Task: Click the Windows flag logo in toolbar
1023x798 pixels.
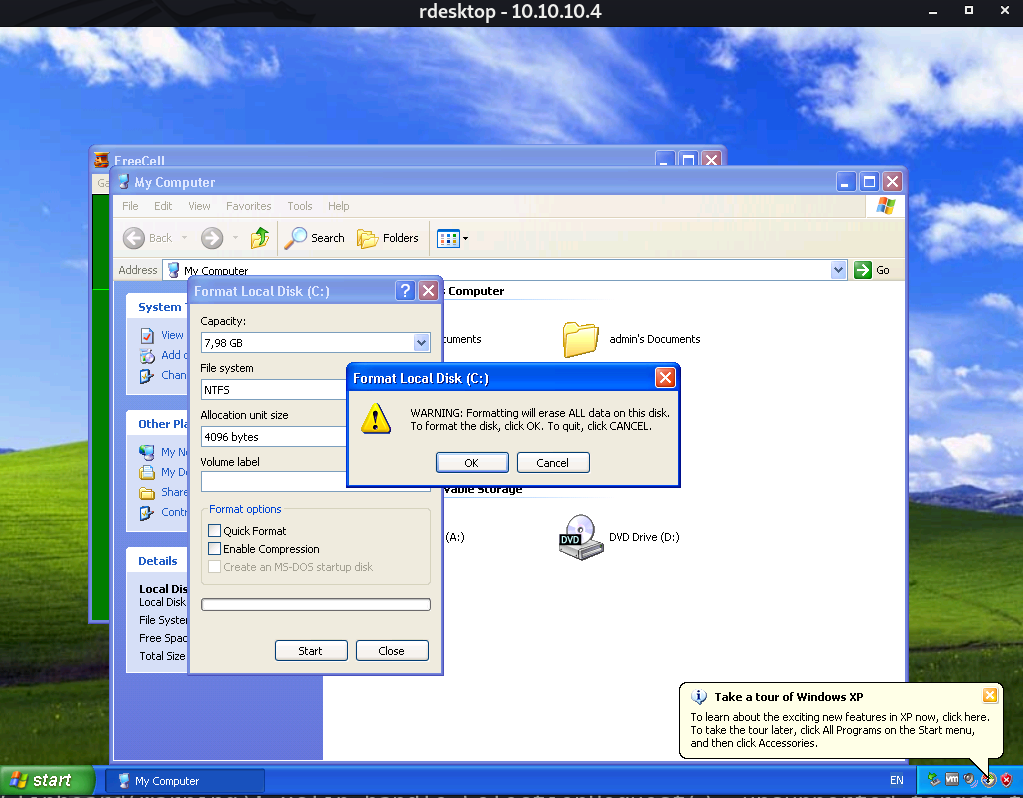Action: pos(886,206)
